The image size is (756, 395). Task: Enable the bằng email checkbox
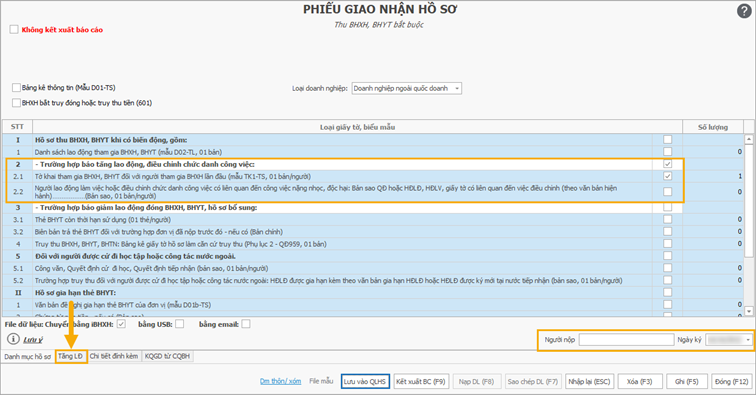[x=245, y=324]
